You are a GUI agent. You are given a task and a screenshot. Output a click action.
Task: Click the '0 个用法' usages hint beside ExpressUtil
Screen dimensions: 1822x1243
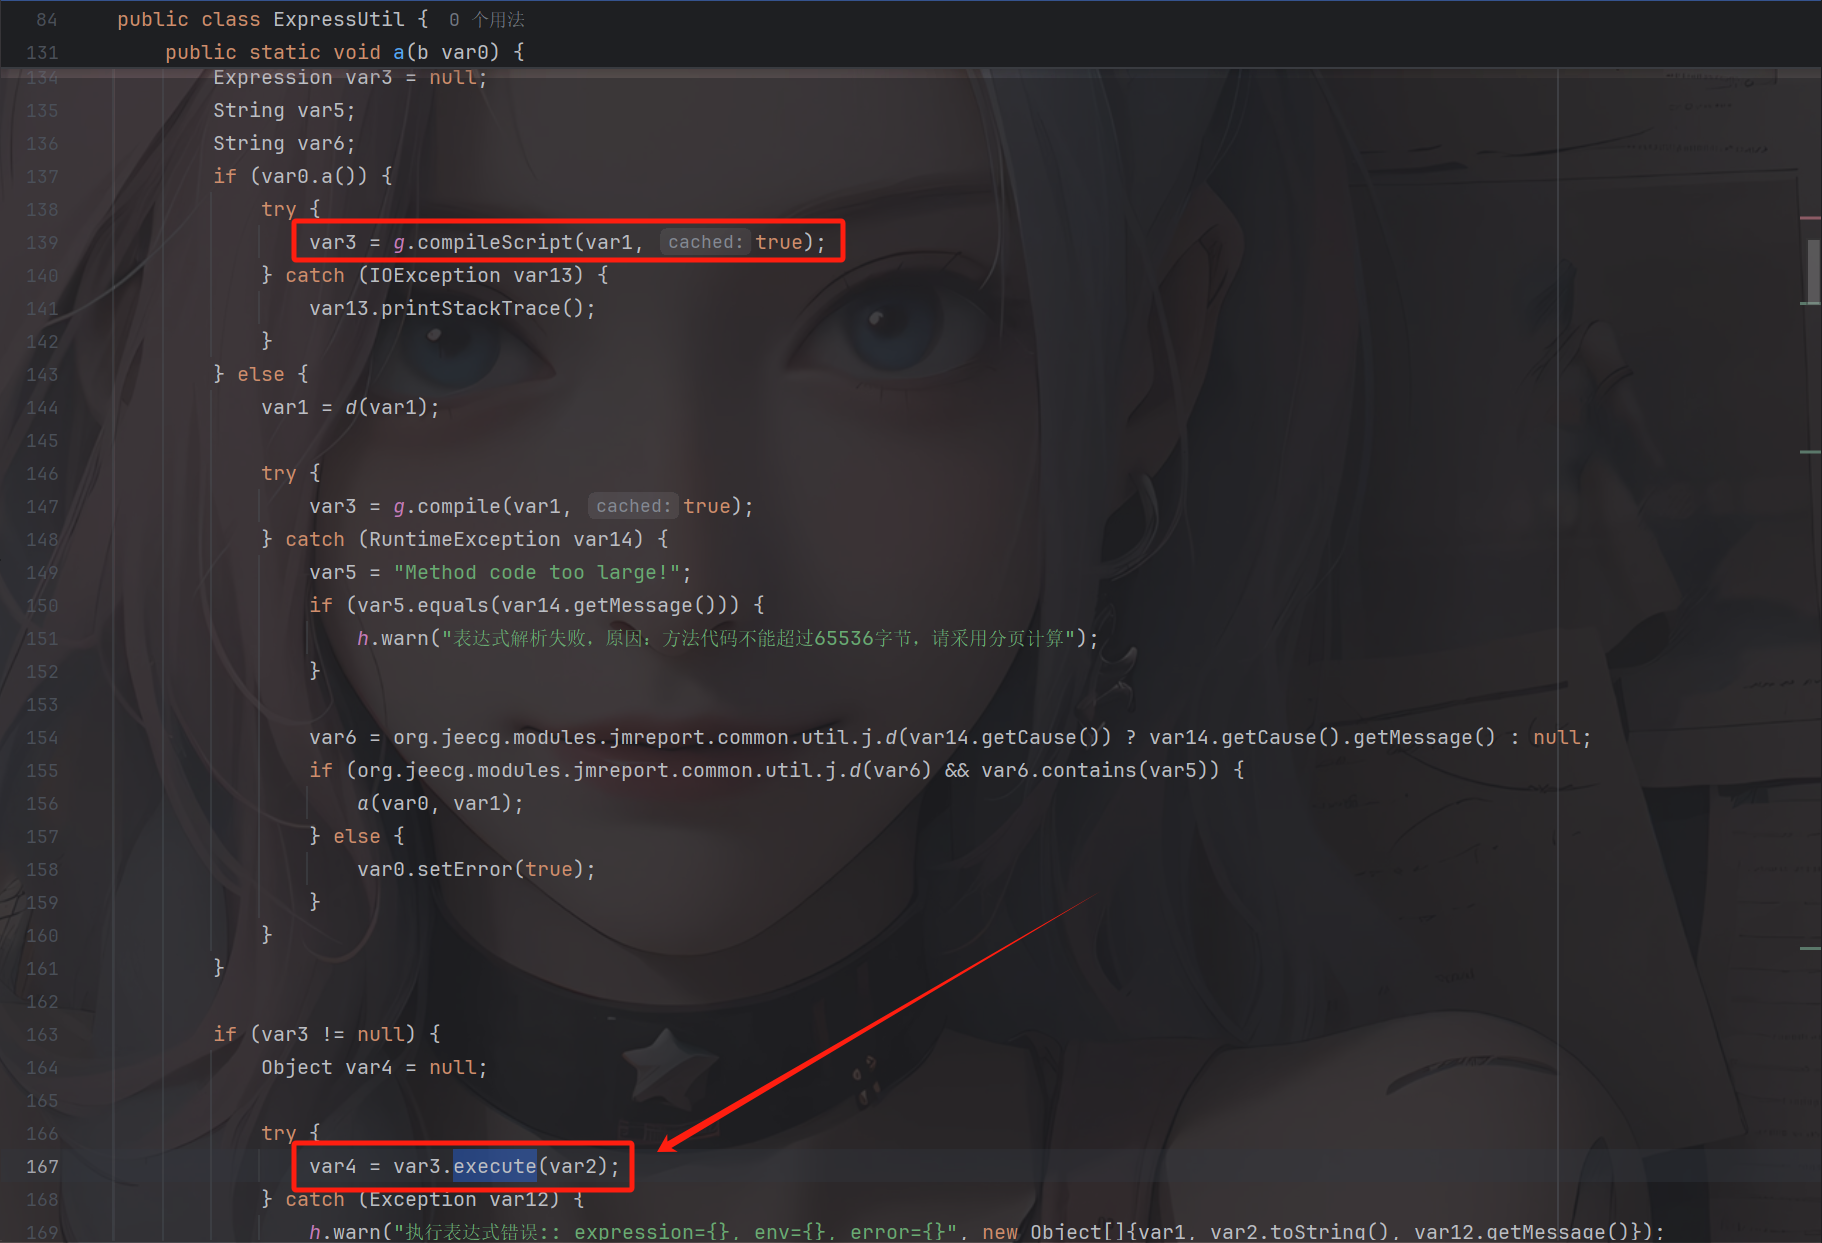(486, 19)
